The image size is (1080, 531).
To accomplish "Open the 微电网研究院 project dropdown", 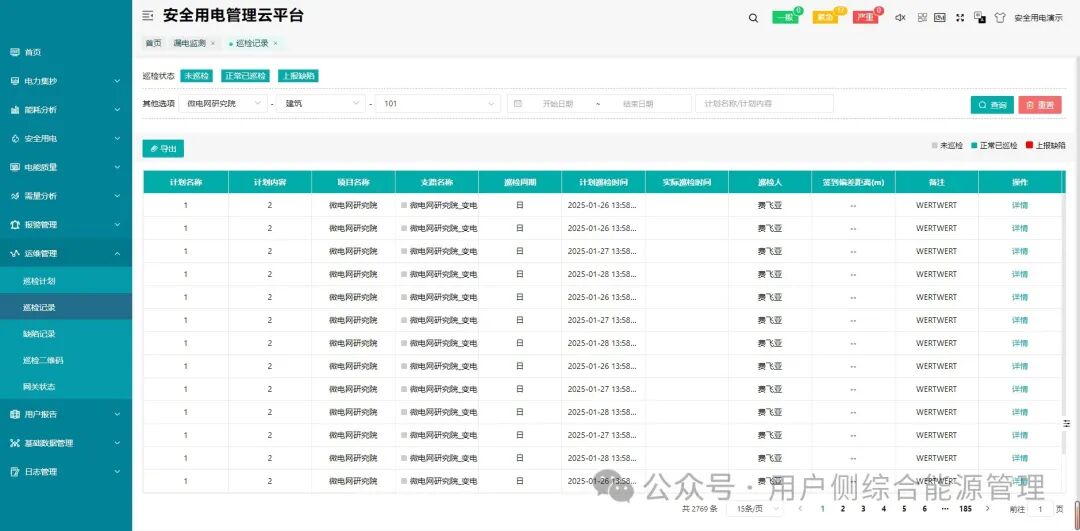I will [x=223, y=104].
